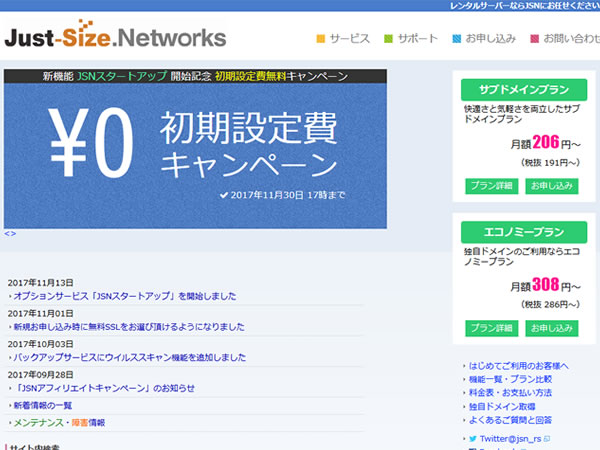The width and height of the screenshot is (600, 450).
Task: Click the date 2017年10月03日
Action: pos(41,344)
